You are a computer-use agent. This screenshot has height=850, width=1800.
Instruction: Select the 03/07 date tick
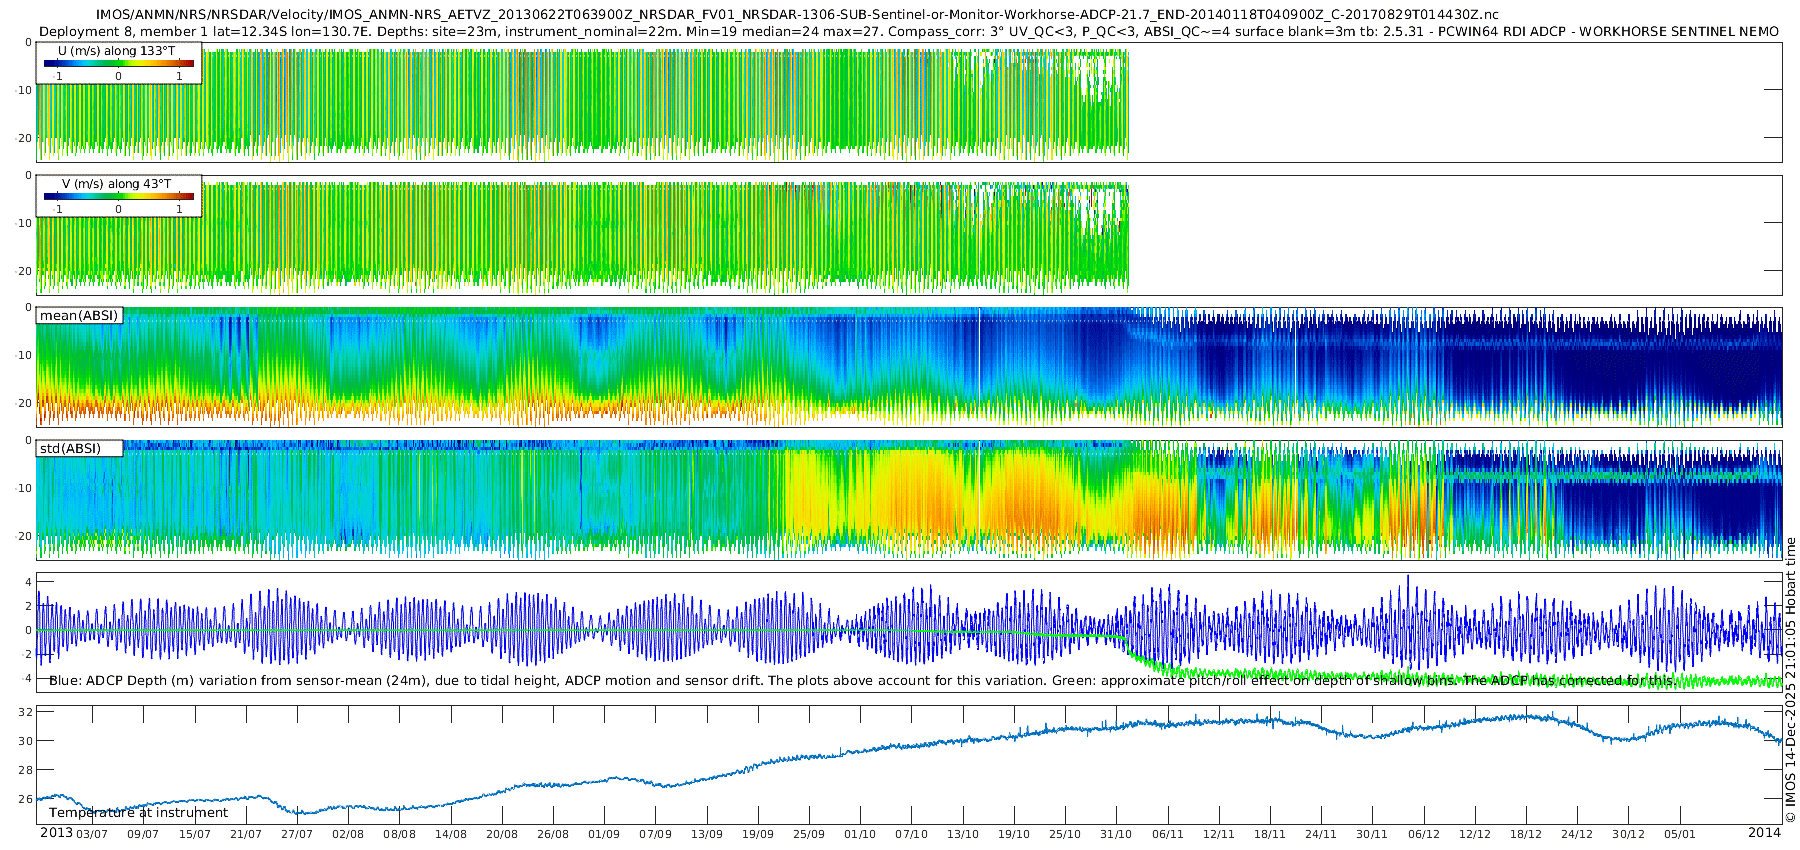92,834
